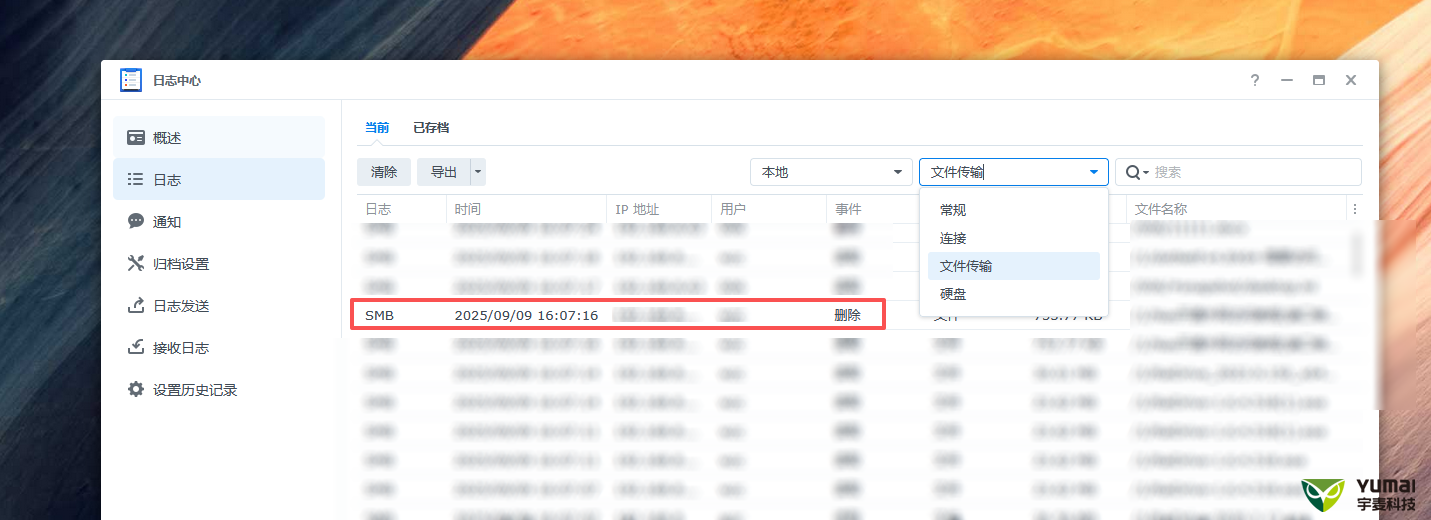Click the 删除 event cell
Viewport: 1431px width, 520px height.
click(847, 315)
